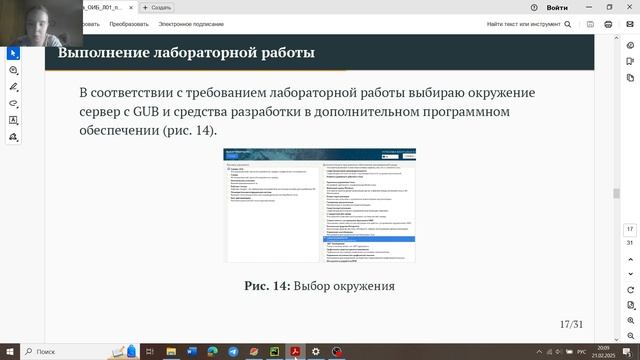Choose the zoom magnifier tool in left toolbar
640x360 pixels.
pyautogui.click(x=13, y=70)
